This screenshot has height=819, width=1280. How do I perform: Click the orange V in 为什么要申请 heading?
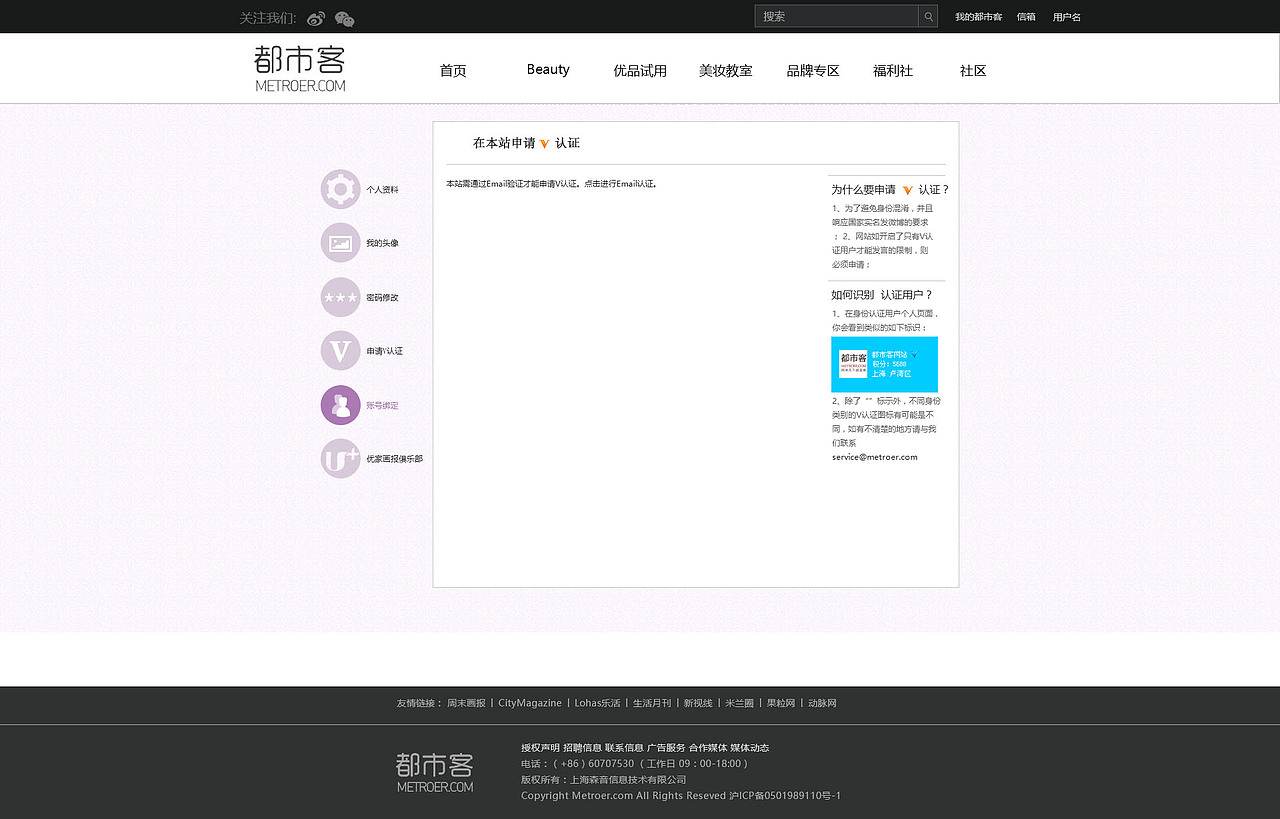(x=907, y=190)
